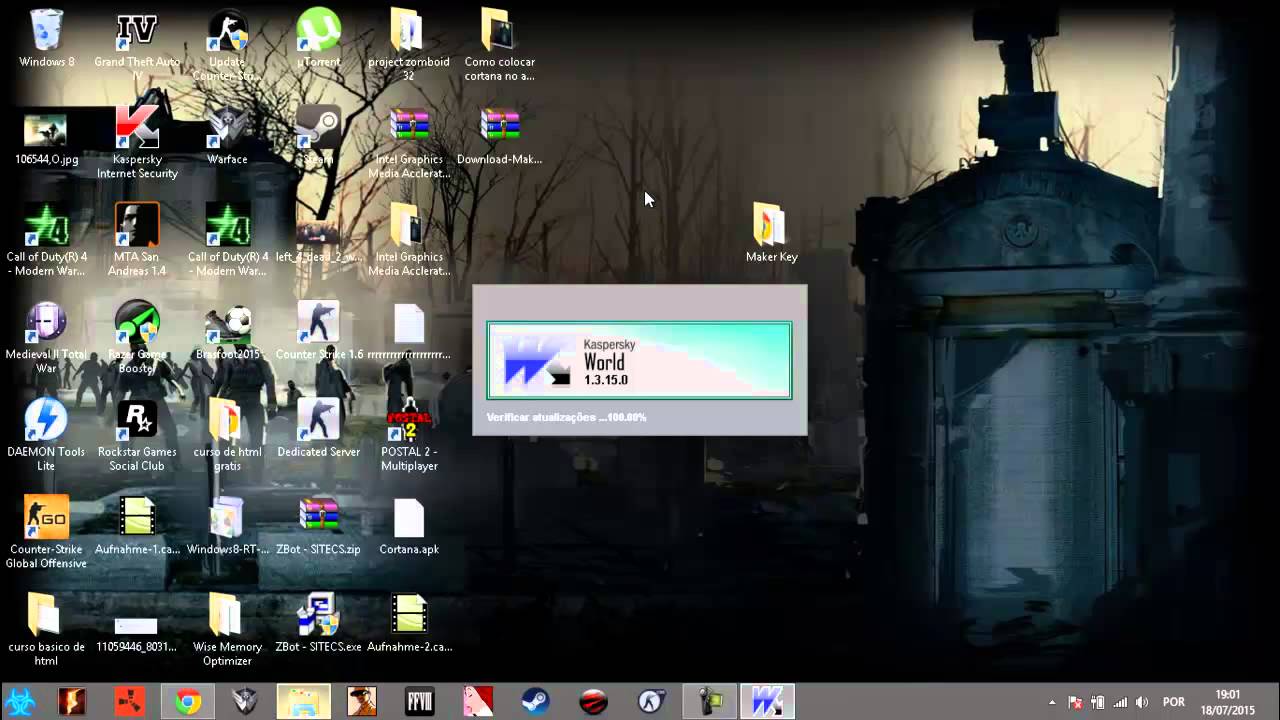The width and height of the screenshot is (1280, 720).
Task: Open the Wise Memory Optimizer folder
Action: pyautogui.click(x=228, y=615)
